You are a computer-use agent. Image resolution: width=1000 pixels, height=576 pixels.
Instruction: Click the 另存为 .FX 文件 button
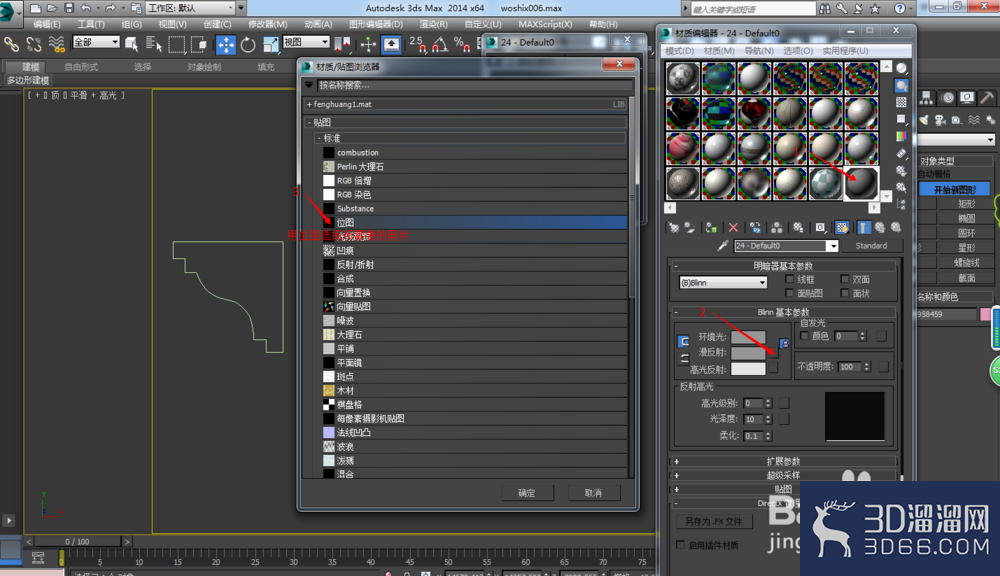pyautogui.click(x=714, y=521)
